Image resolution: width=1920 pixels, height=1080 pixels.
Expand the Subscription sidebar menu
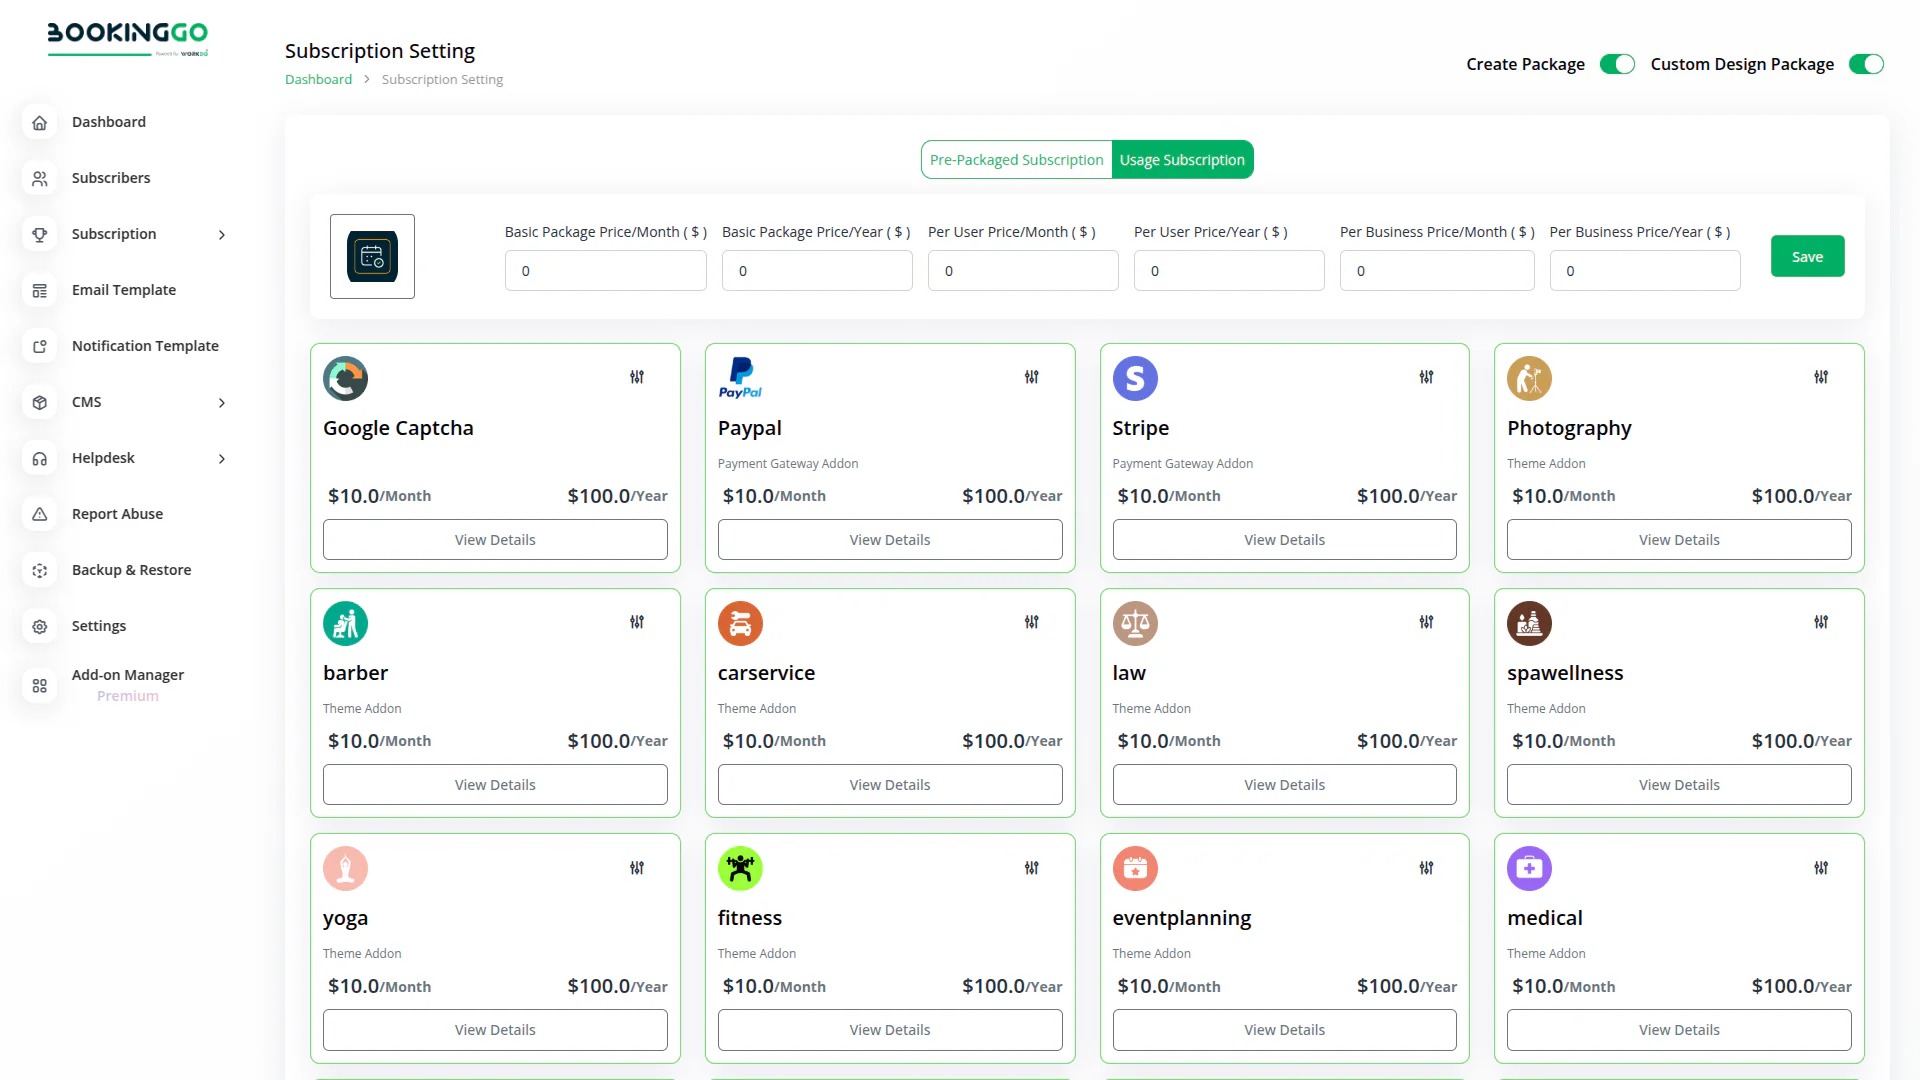point(222,234)
